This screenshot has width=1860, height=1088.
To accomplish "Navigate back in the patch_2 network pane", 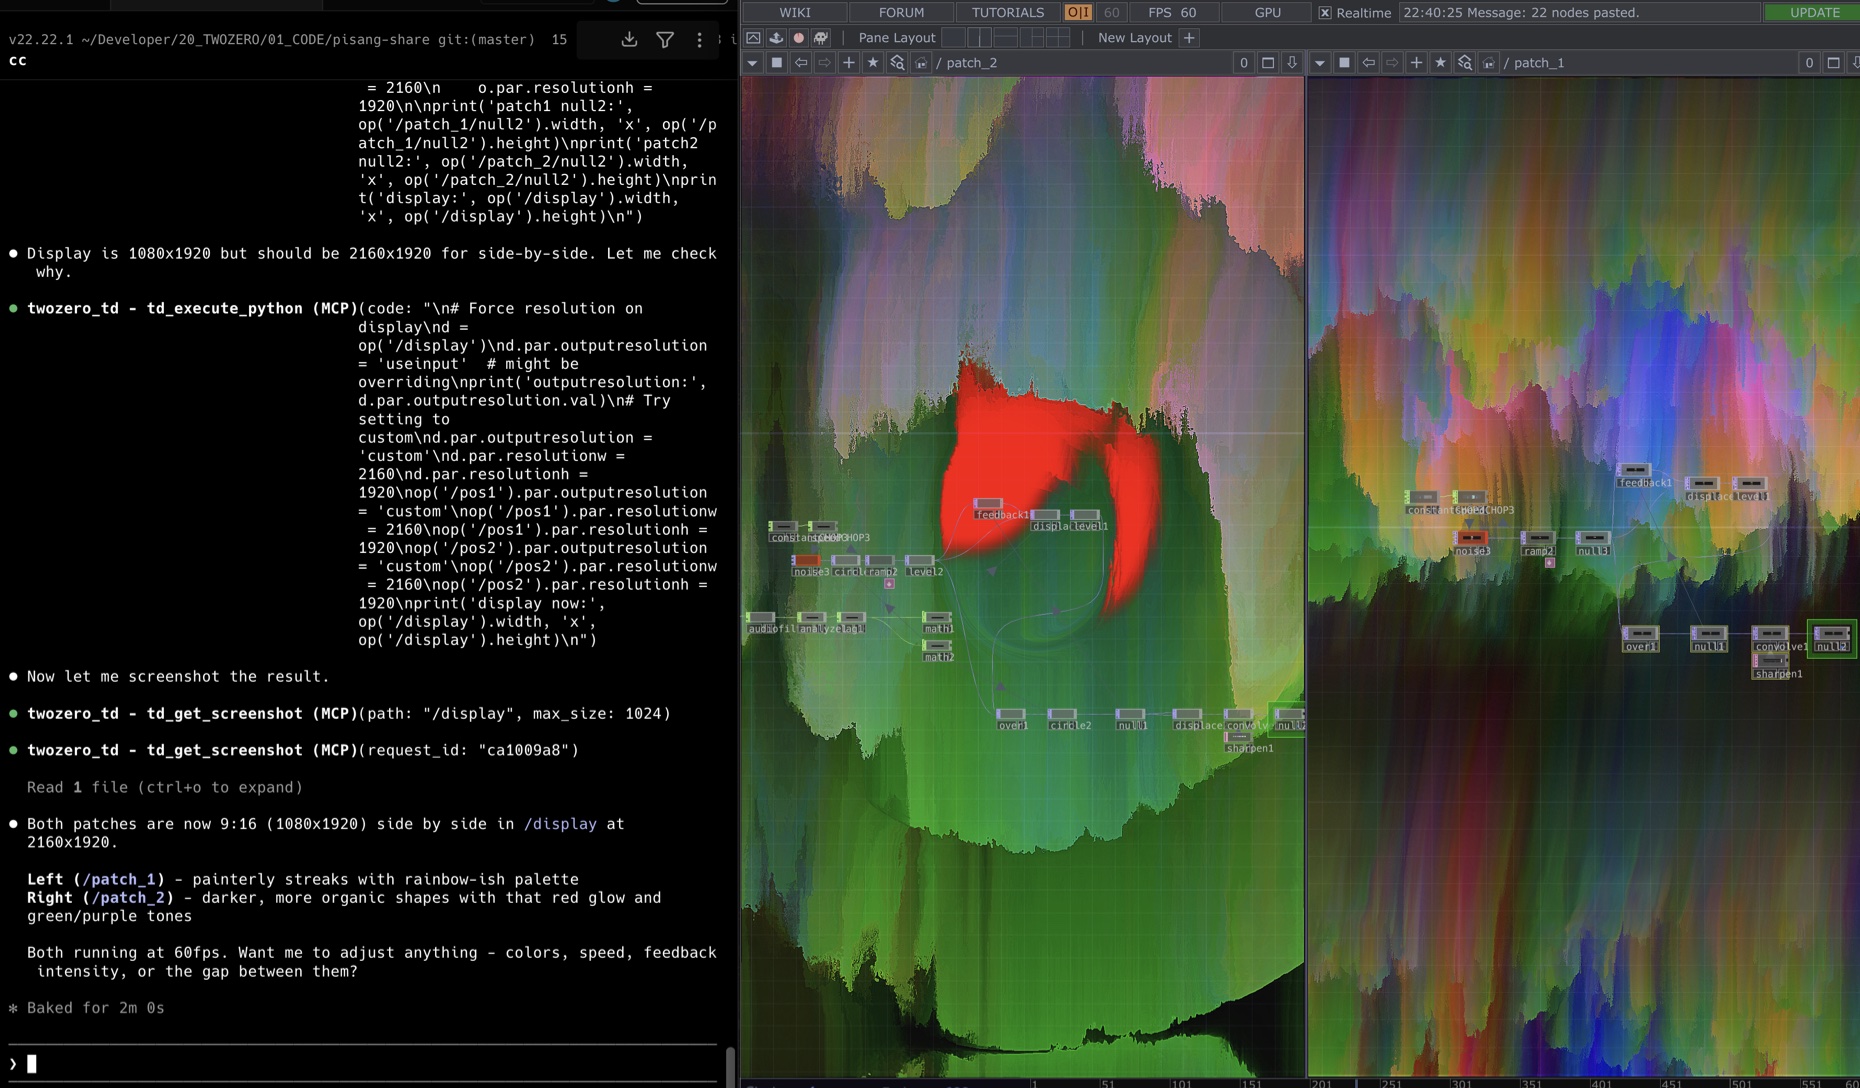I will pyautogui.click(x=801, y=62).
